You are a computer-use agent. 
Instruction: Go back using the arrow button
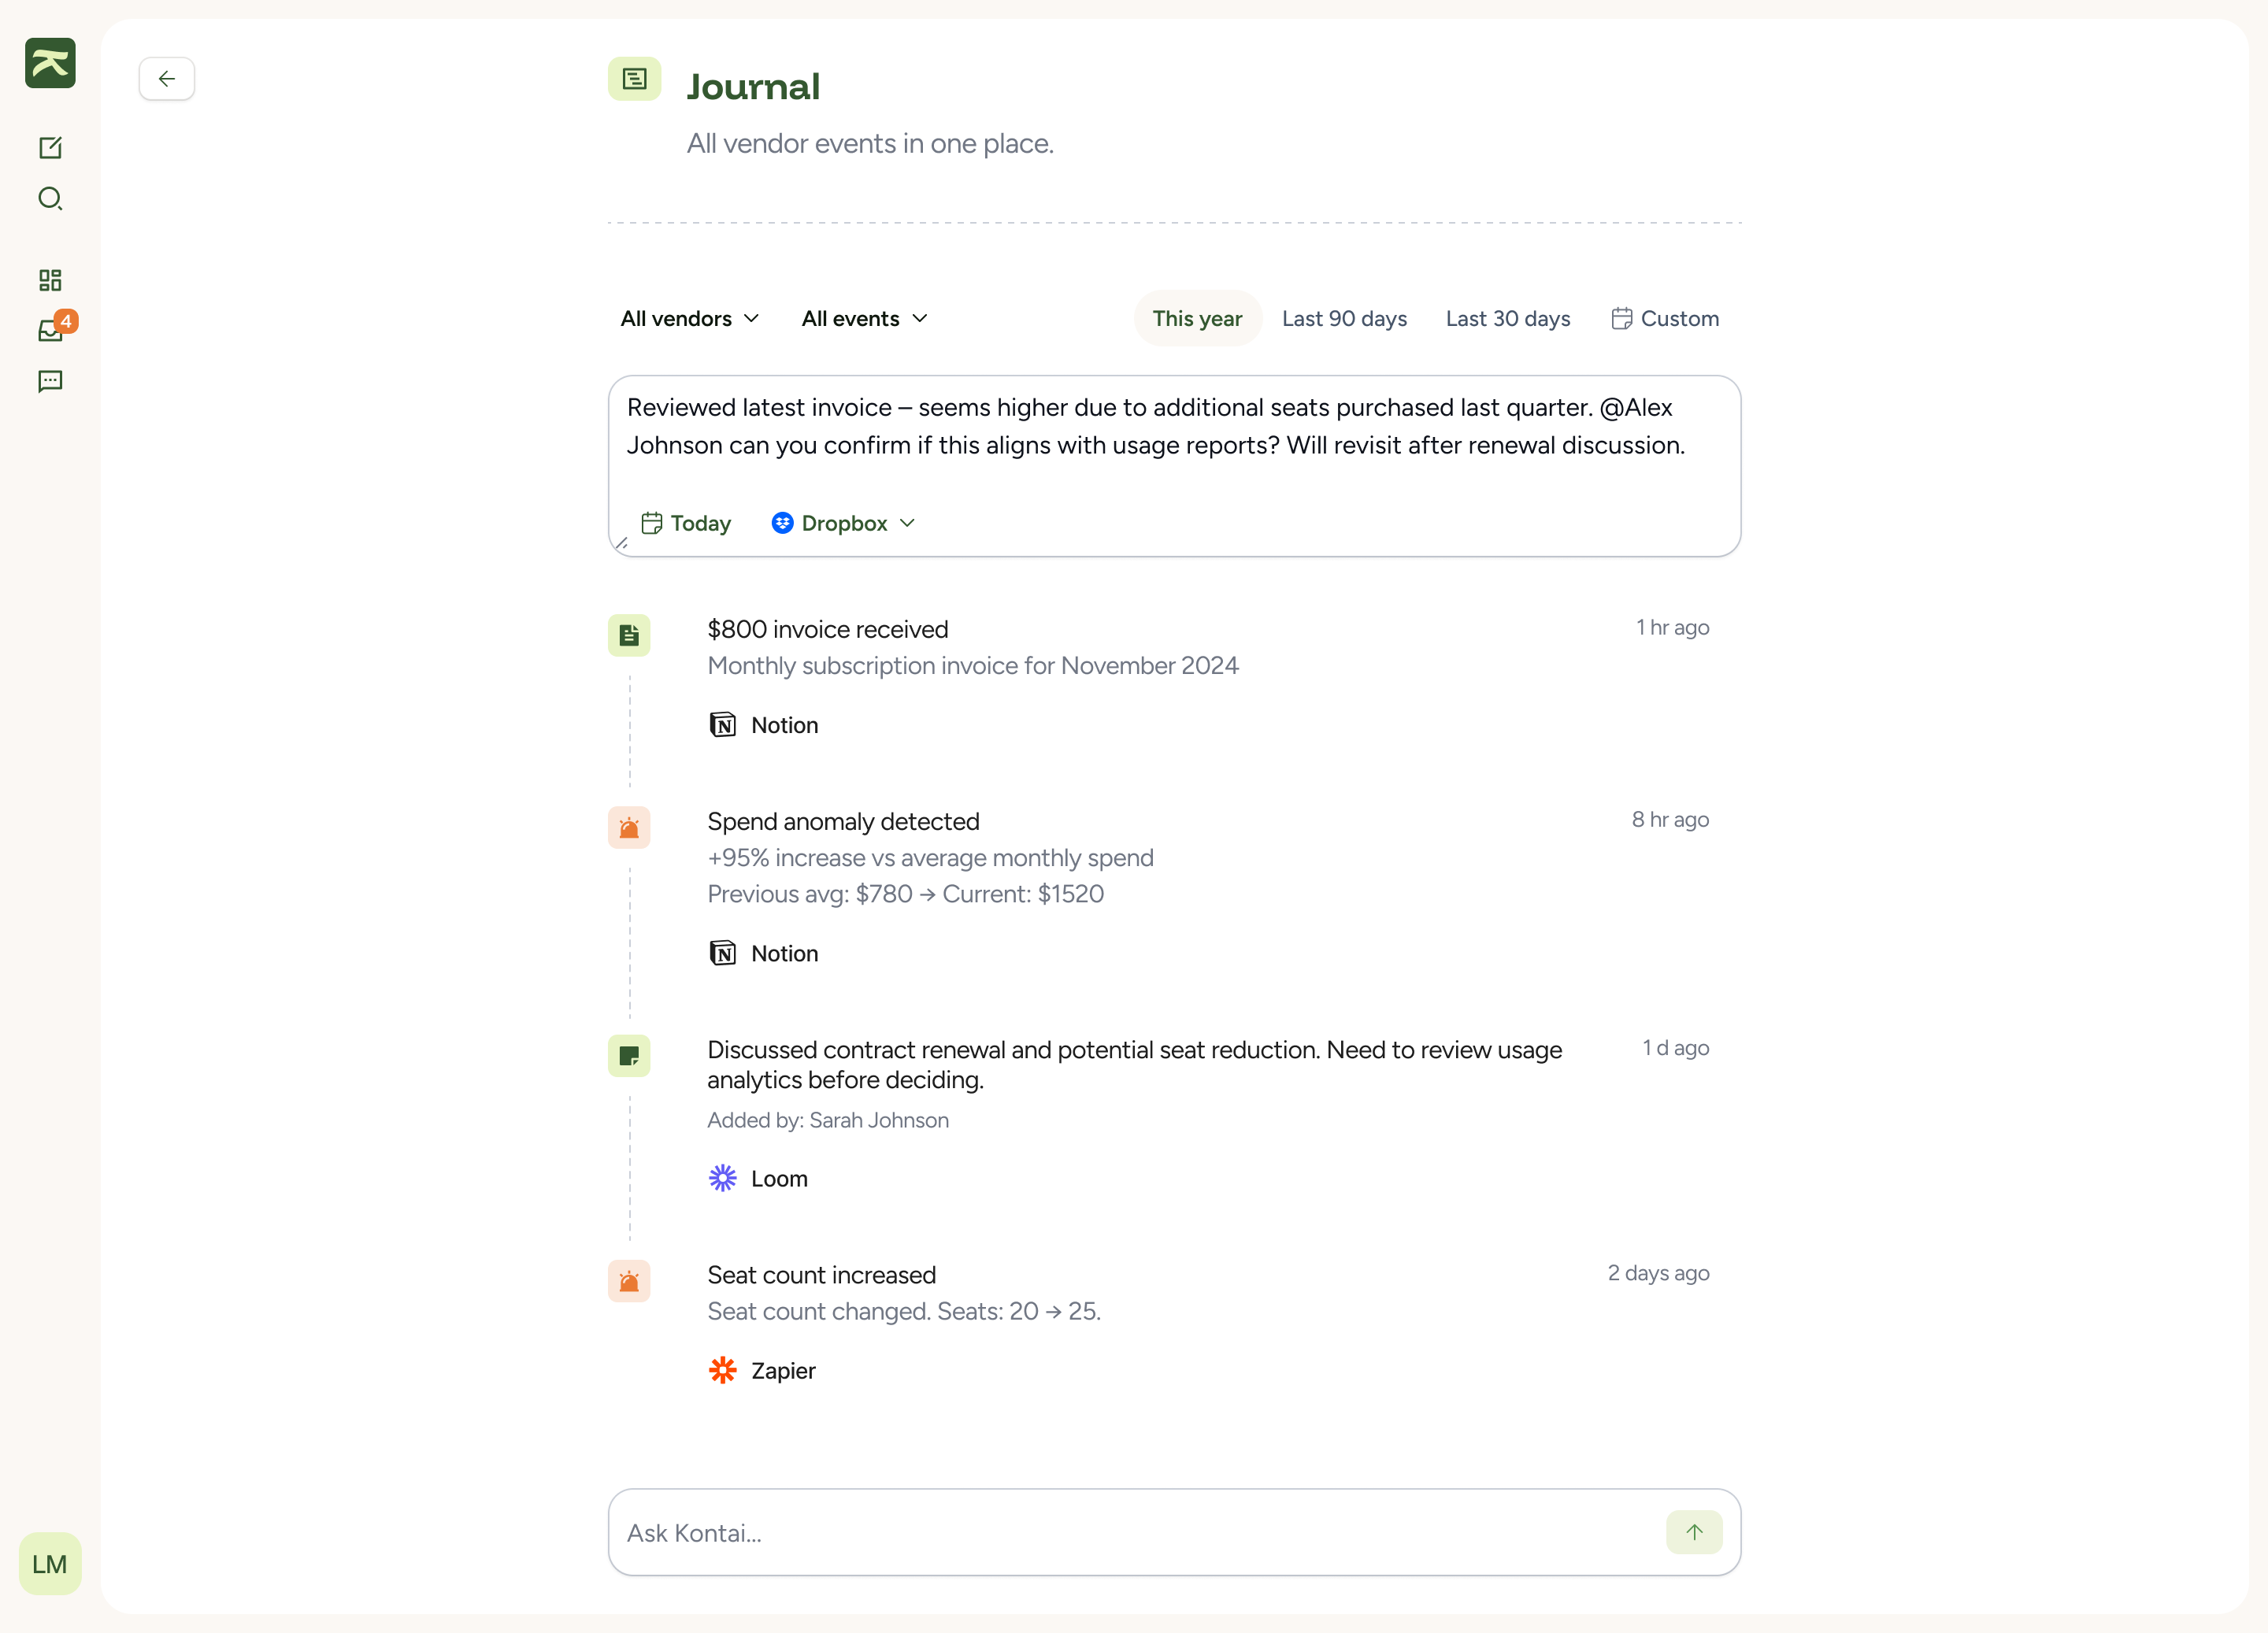tap(167, 79)
